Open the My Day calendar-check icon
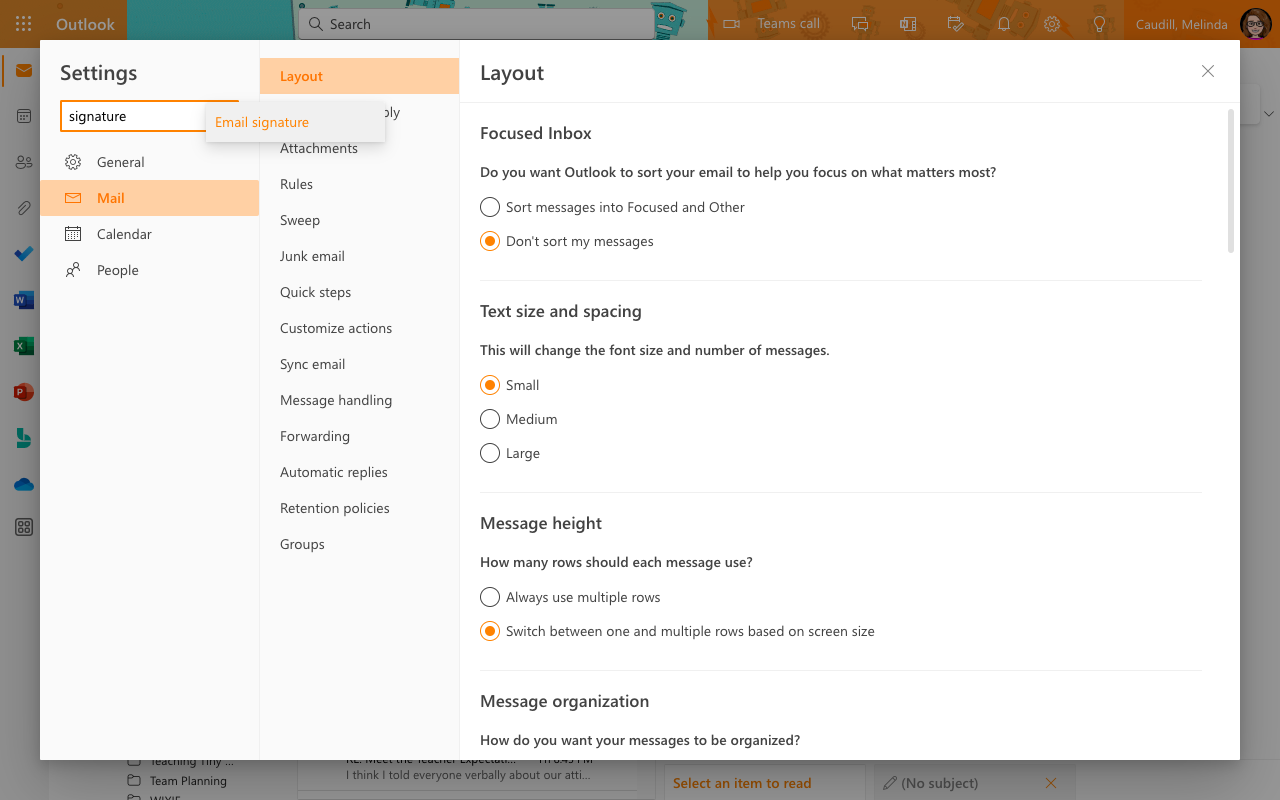 point(956,24)
